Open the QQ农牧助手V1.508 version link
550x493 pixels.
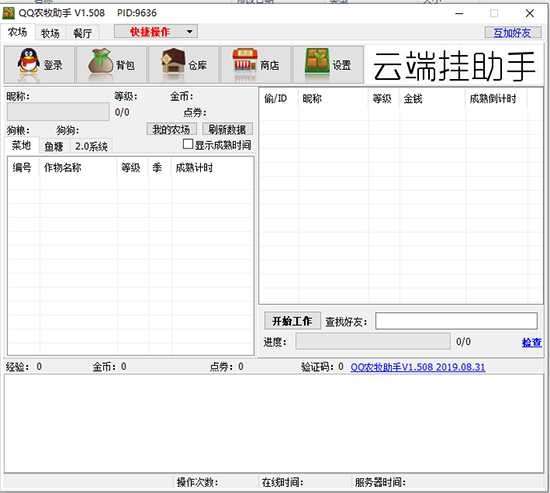418,367
